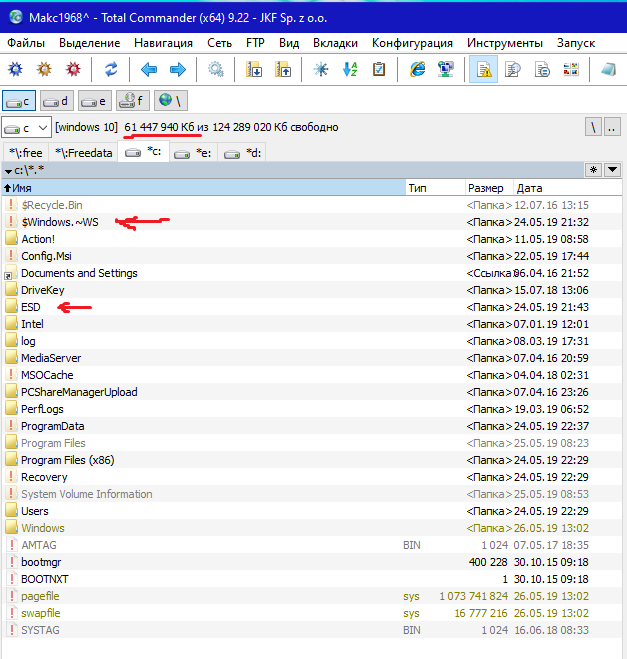Screen dimensions: 627x659
Task: Select the Action! folder icon
Action: point(11,238)
